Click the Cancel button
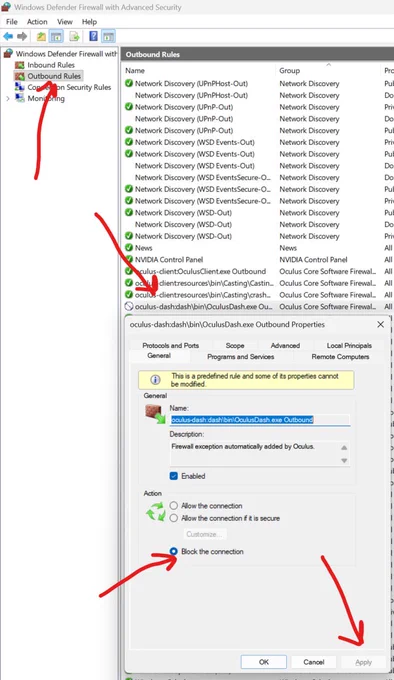The width and height of the screenshot is (394, 680). 314,662
